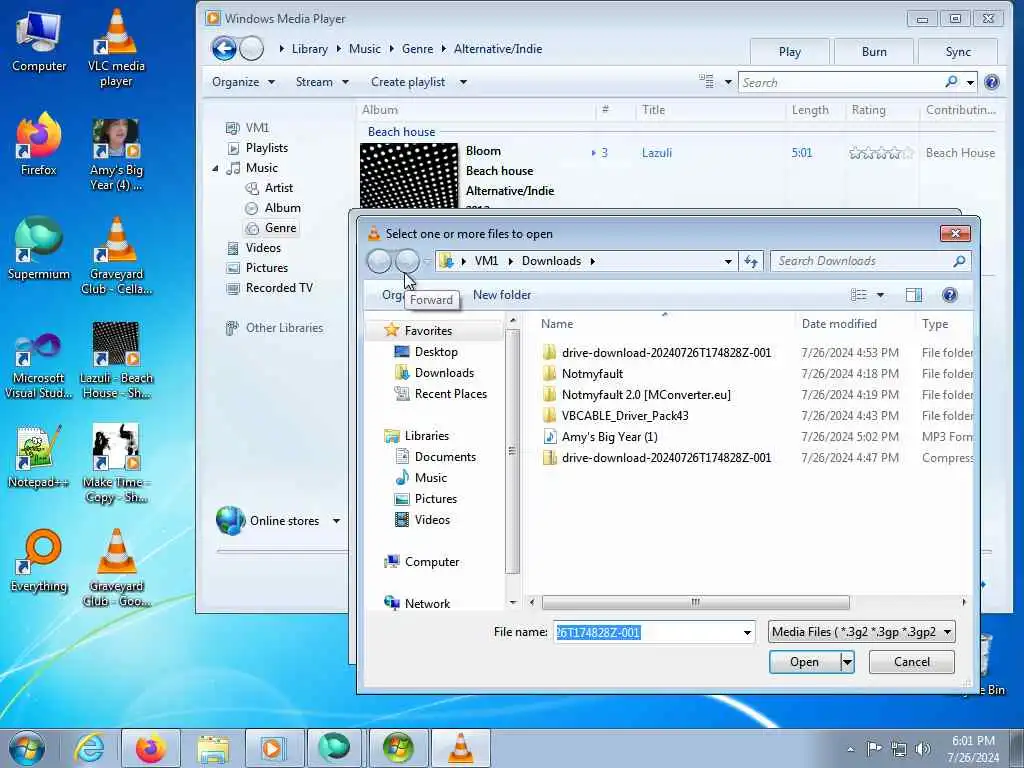Click the Media Player search magnifier icon
This screenshot has height=768, width=1024.
click(x=952, y=82)
